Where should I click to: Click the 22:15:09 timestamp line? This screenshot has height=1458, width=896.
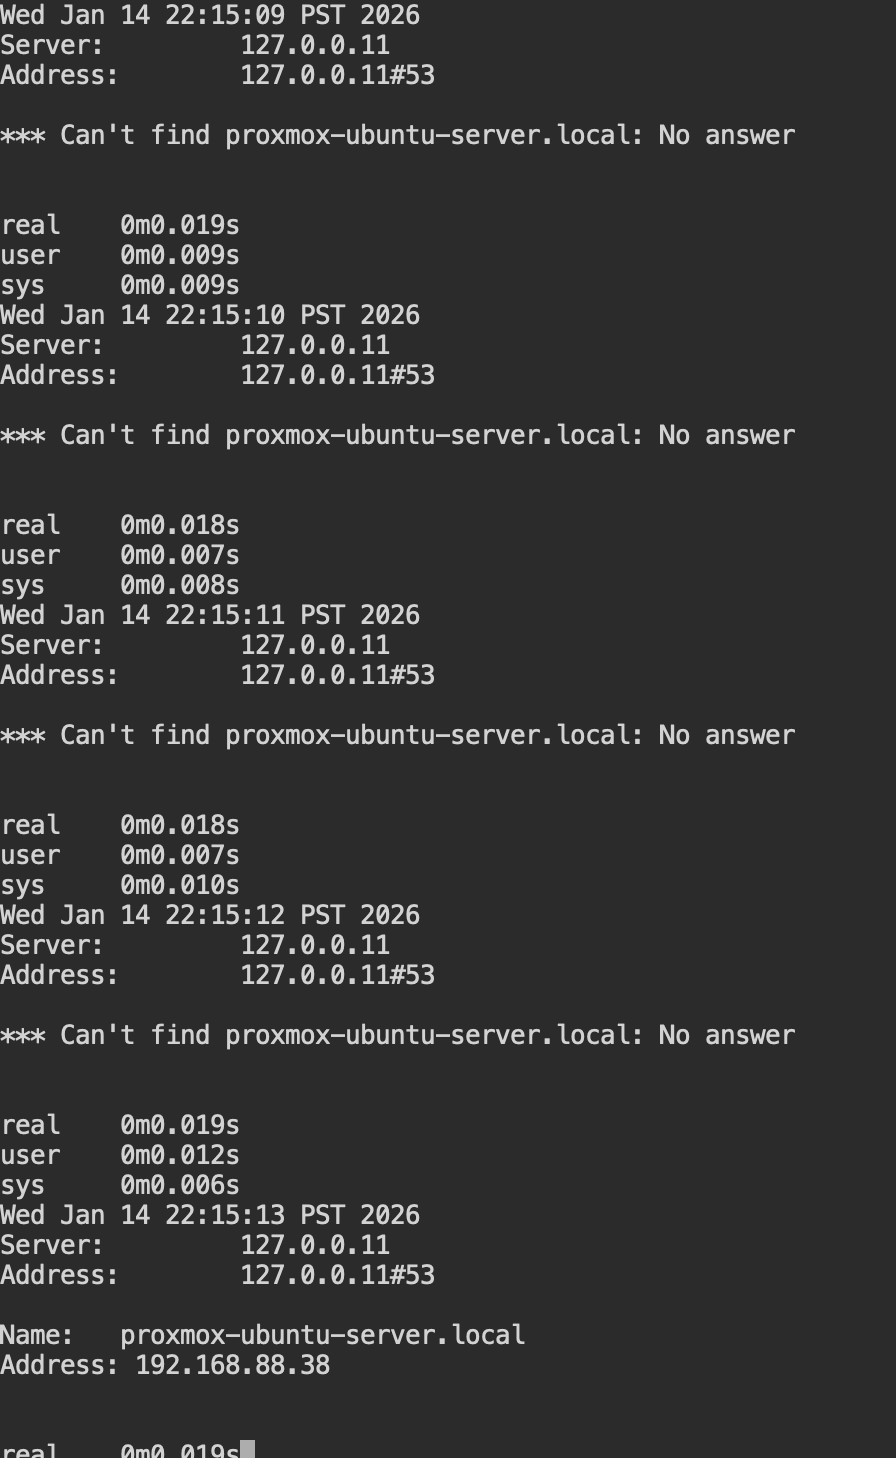click(210, 15)
